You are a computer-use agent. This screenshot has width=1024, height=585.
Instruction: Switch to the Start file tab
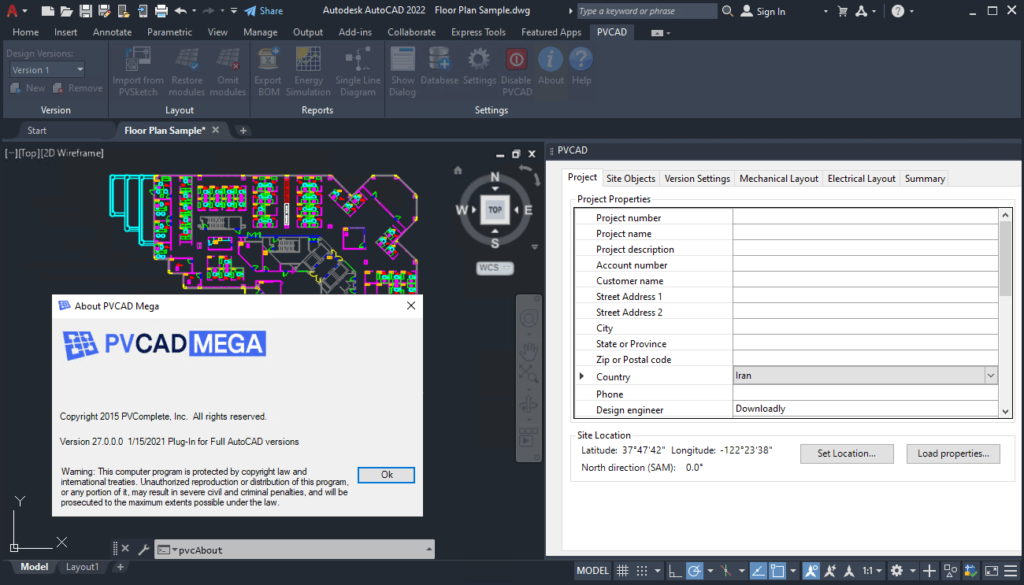(37, 131)
